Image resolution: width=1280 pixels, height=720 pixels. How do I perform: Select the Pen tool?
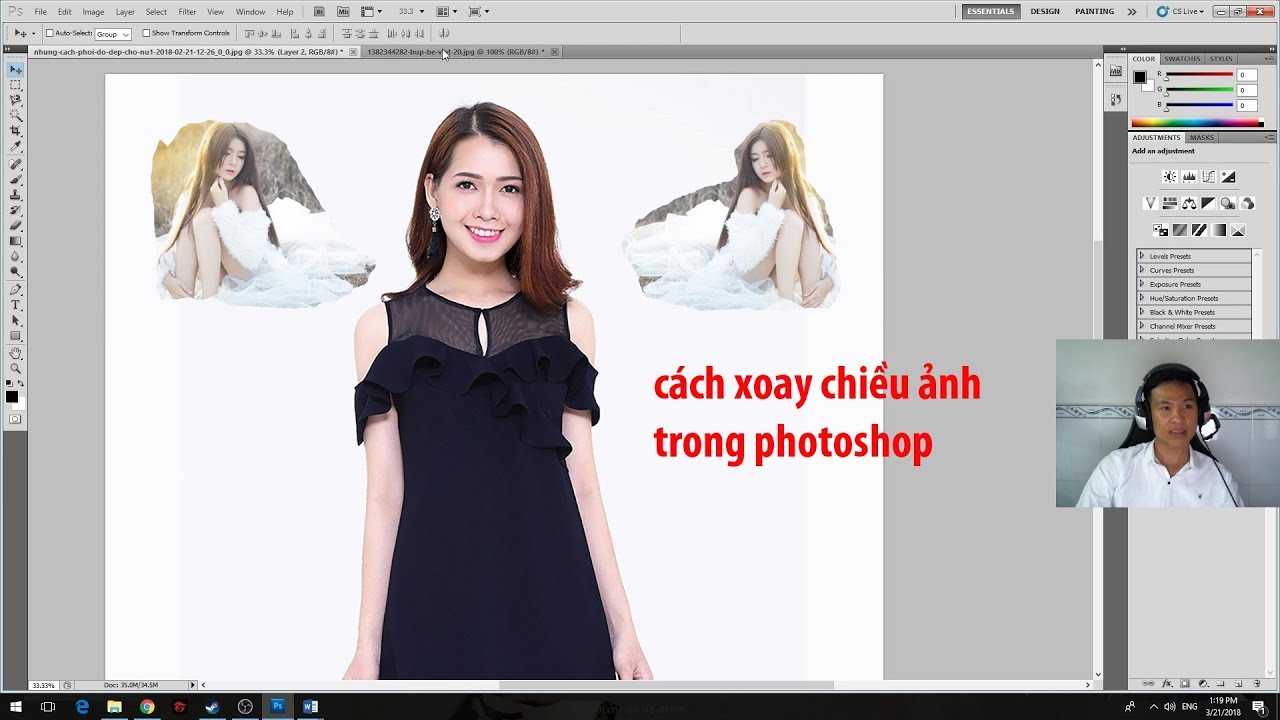click(x=15, y=289)
